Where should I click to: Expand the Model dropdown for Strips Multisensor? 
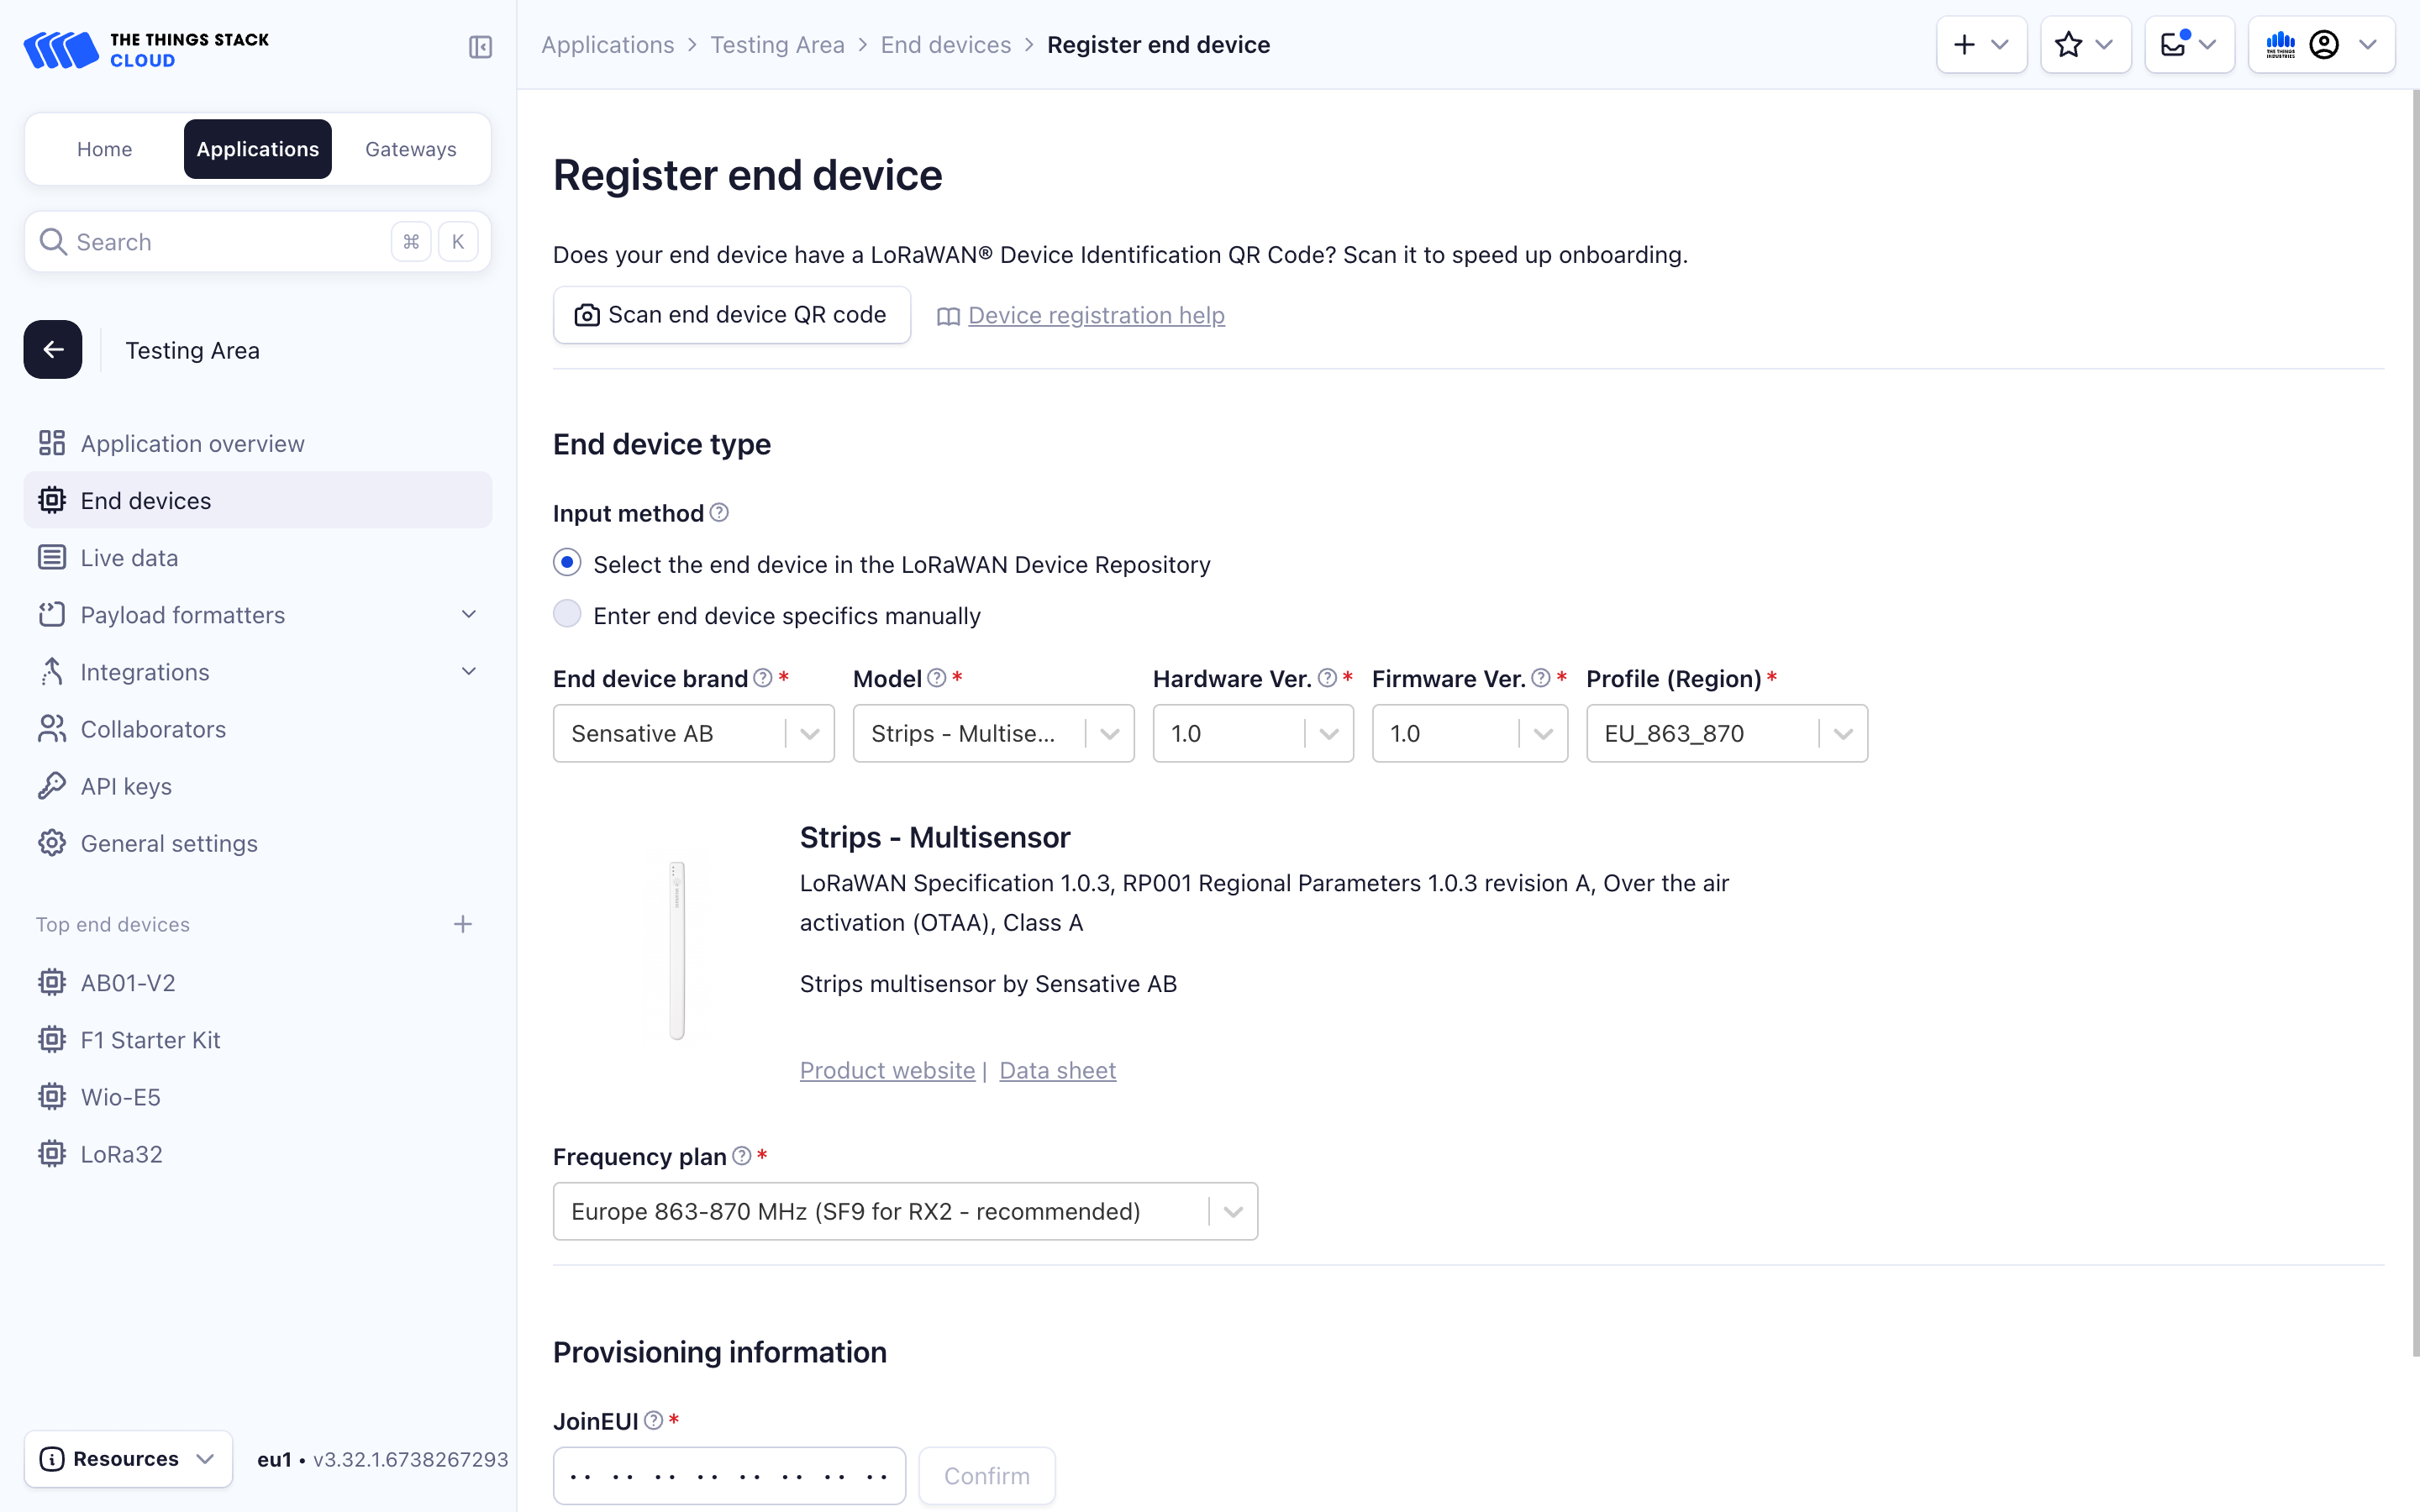pos(1110,733)
